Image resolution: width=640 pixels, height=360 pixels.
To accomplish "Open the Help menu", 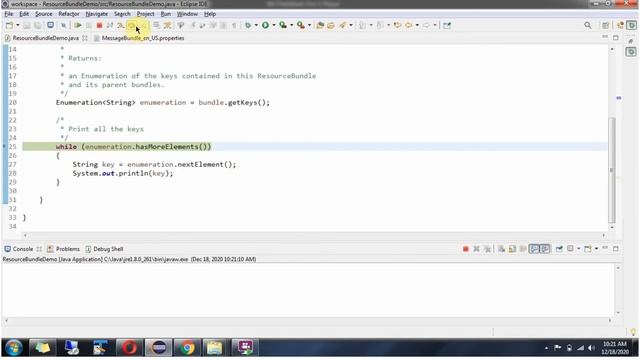I will click(x=210, y=14).
